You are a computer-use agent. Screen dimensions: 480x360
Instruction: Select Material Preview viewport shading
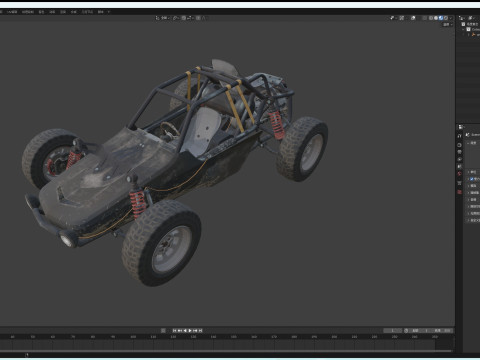click(x=441, y=18)
